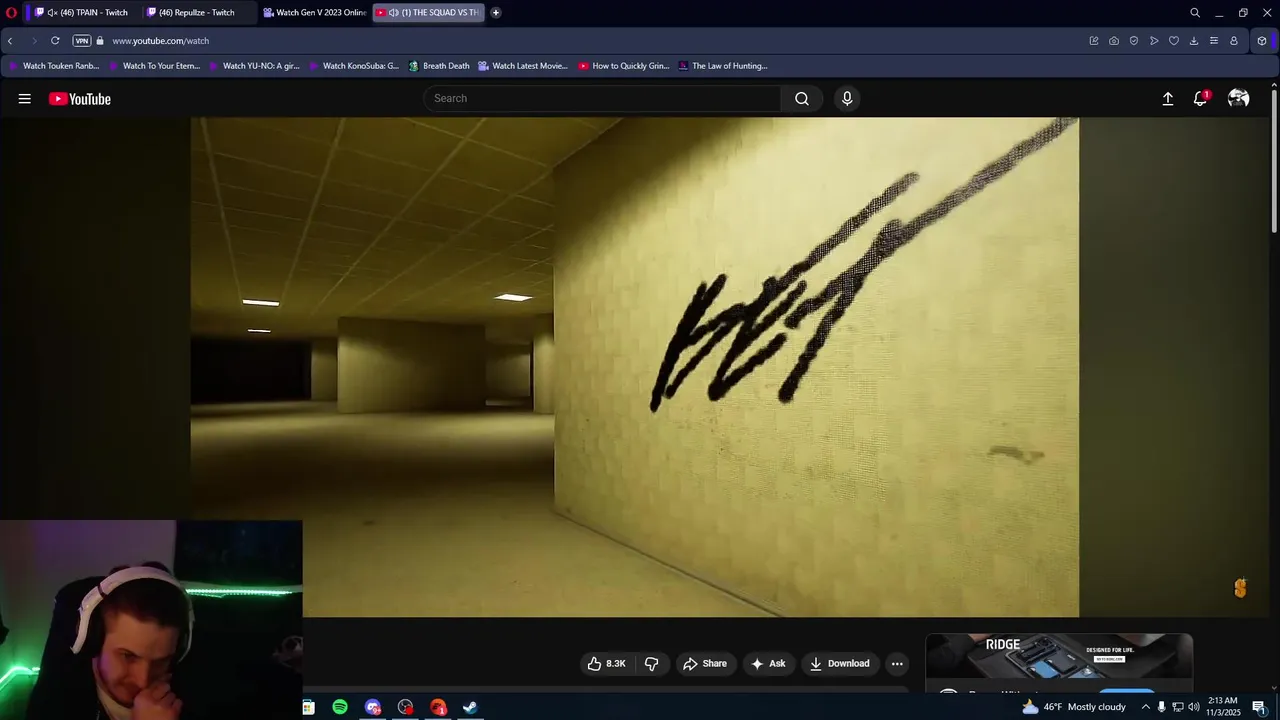
Task: Open Easy Setup sliders icon
Action: [1214, 41]
